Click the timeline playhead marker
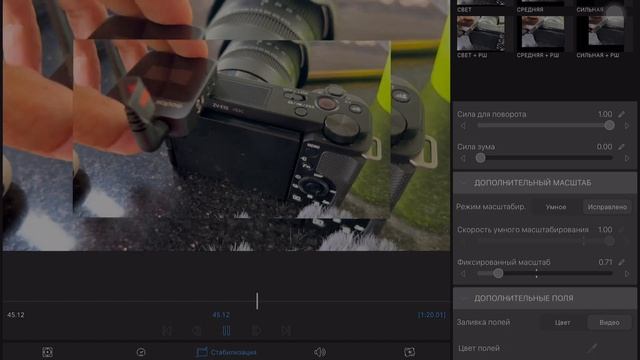The image size is (640, 360). click(x=257, y=301)
